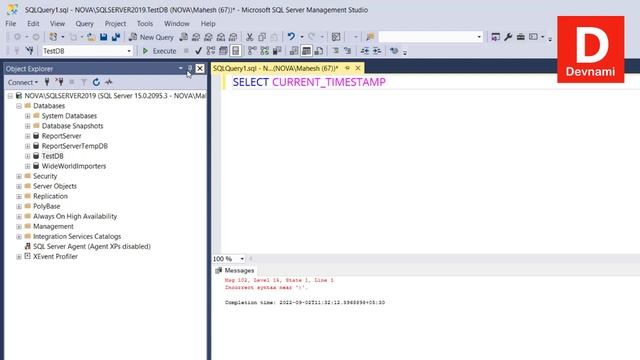
Task: Open the File menu
Action: tap(11, 24)
